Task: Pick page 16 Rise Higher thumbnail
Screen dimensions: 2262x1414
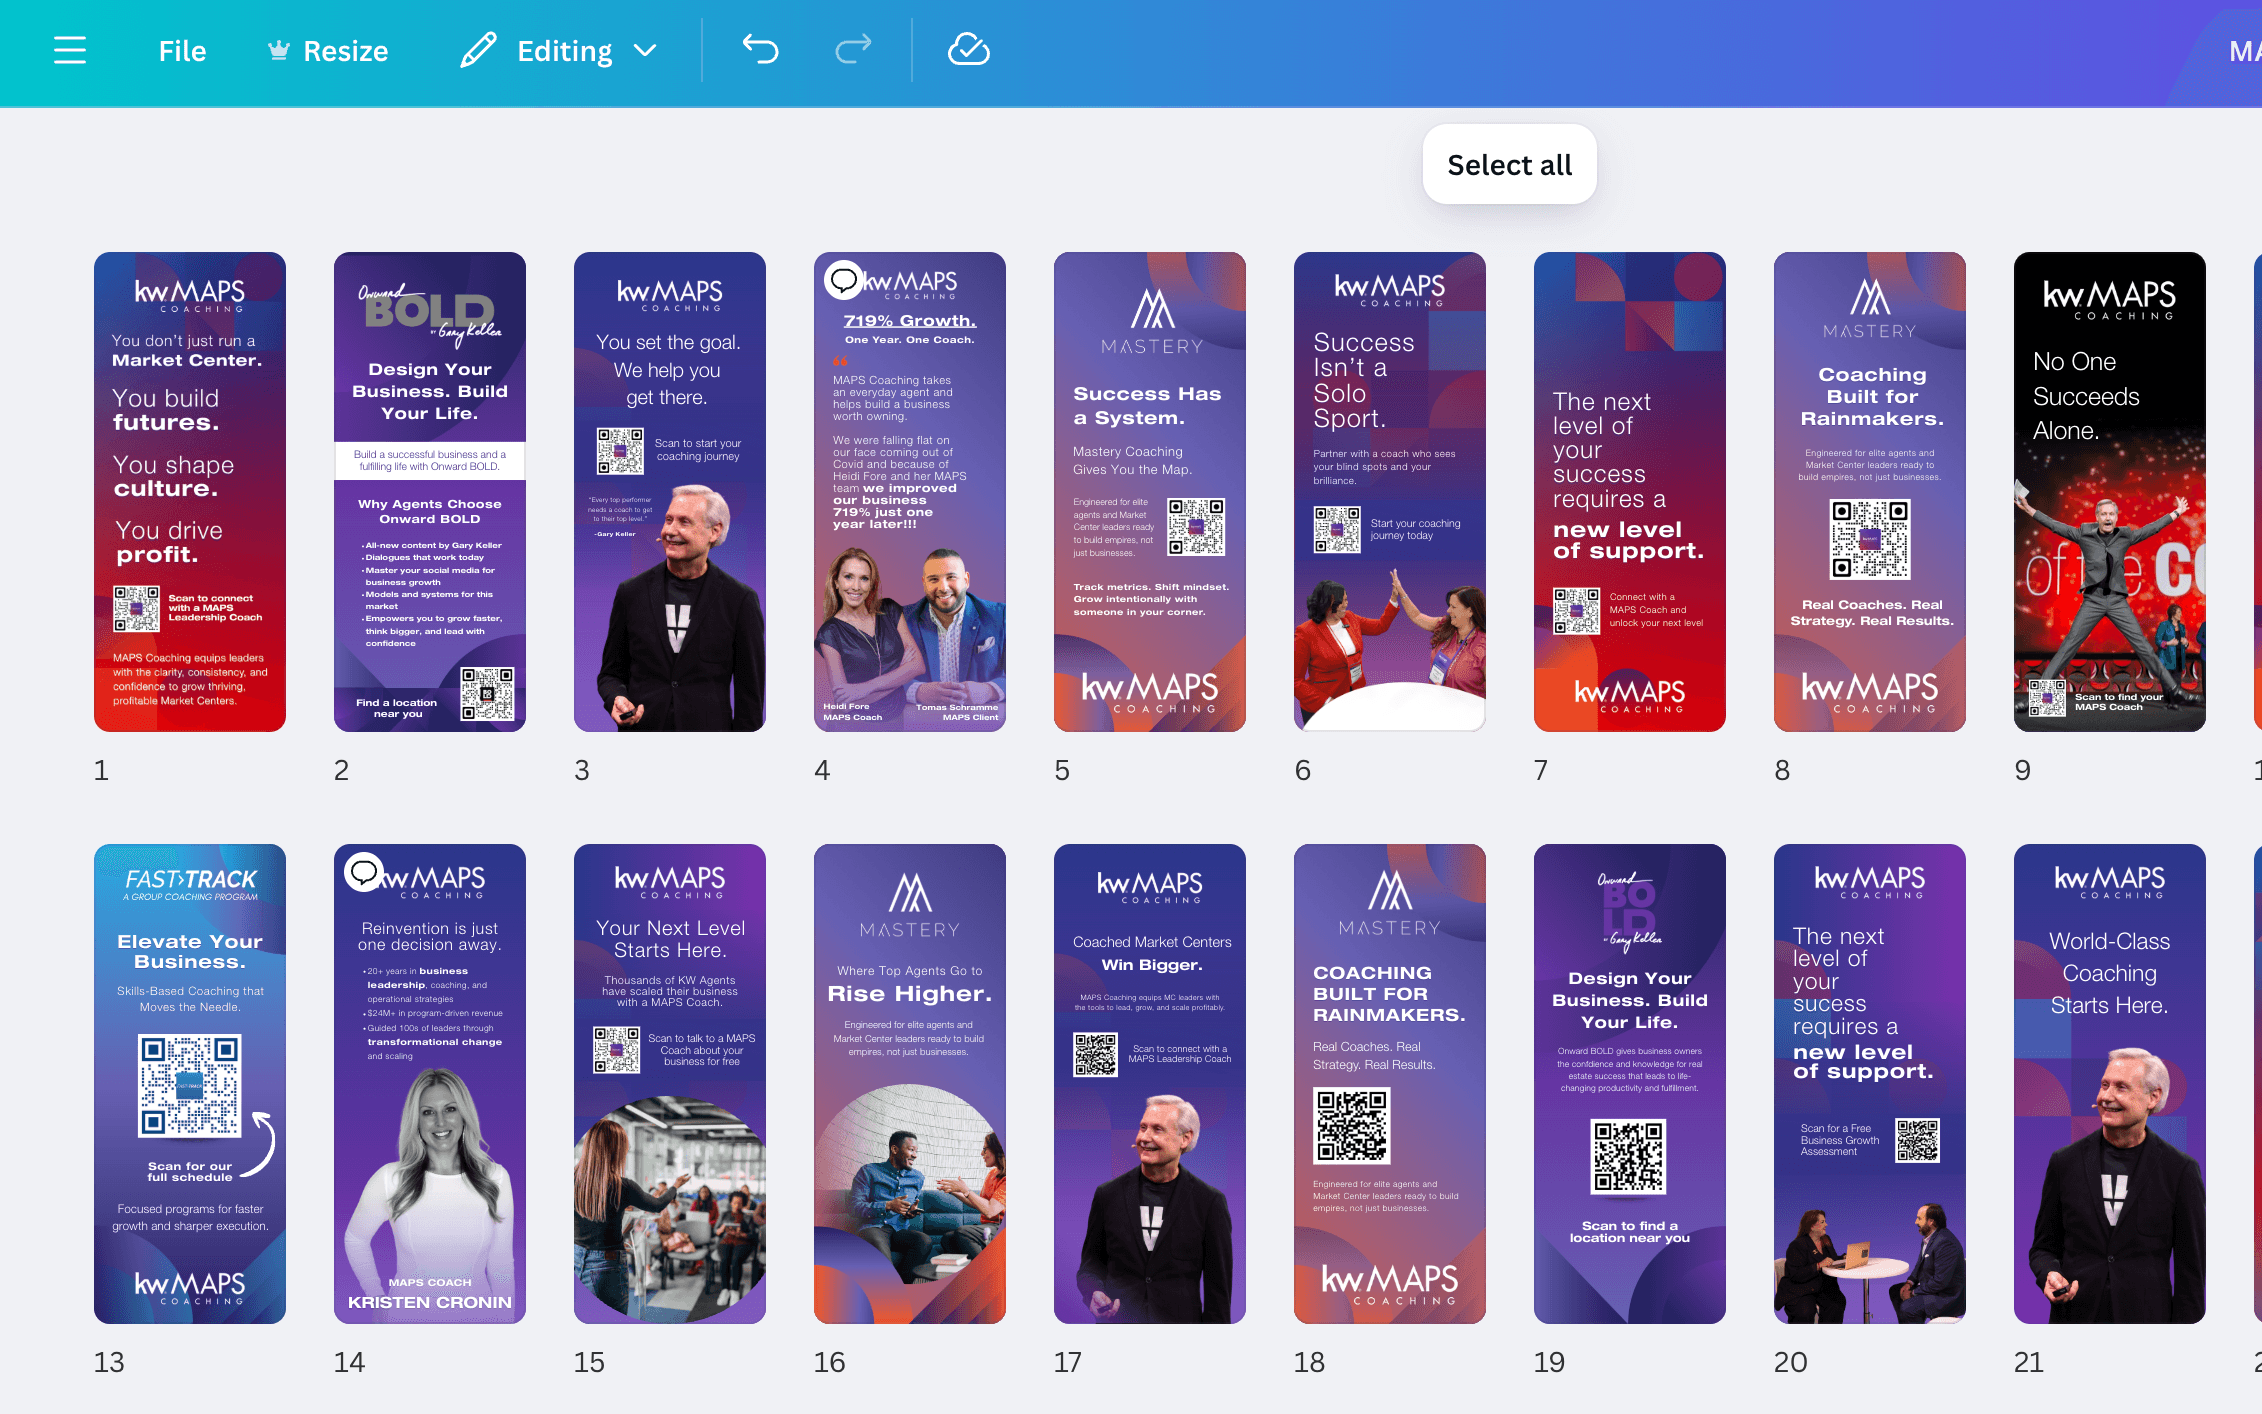Action: (910, 1083)
